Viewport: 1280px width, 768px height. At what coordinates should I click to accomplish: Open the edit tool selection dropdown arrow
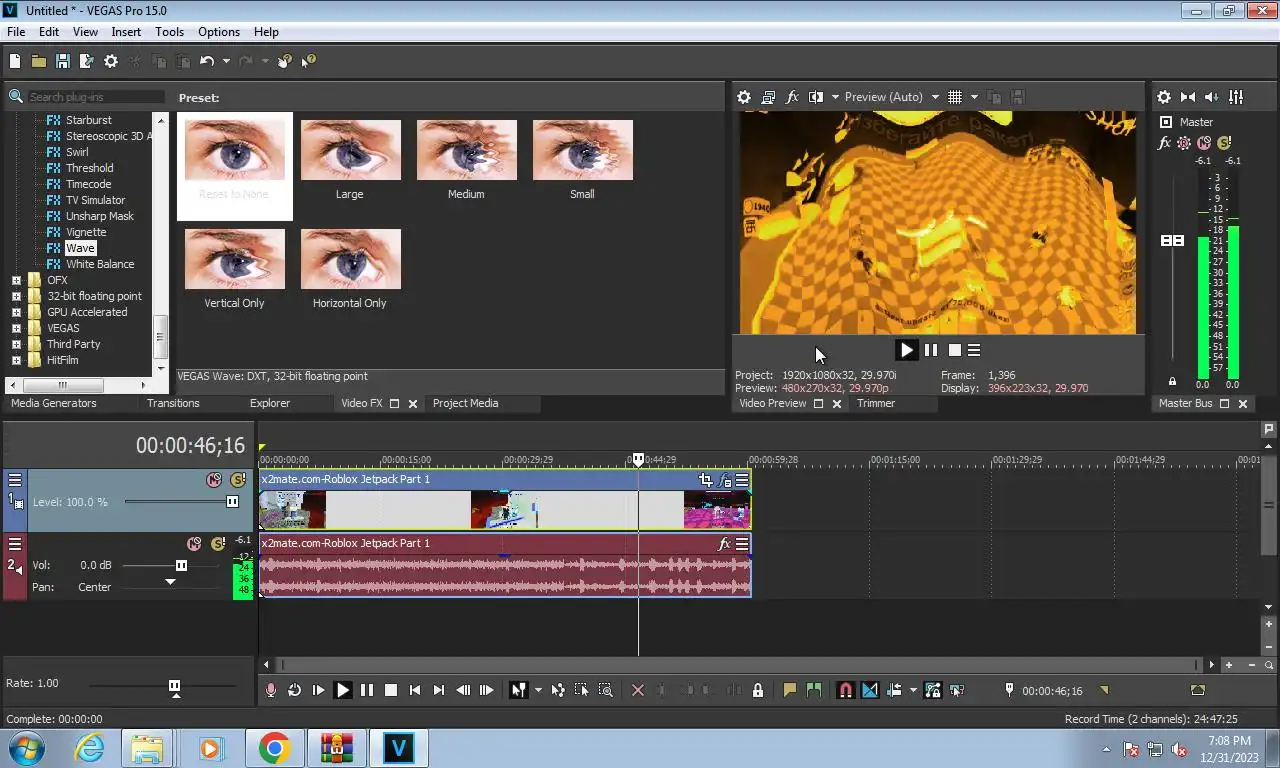point(538,690)
